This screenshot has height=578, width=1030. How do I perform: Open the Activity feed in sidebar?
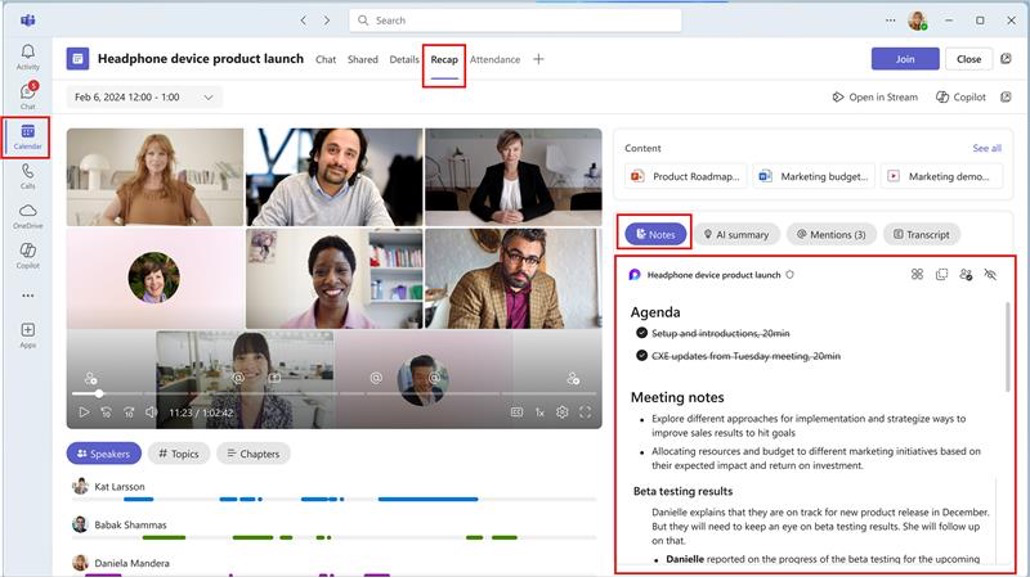[x=28, y=55]
